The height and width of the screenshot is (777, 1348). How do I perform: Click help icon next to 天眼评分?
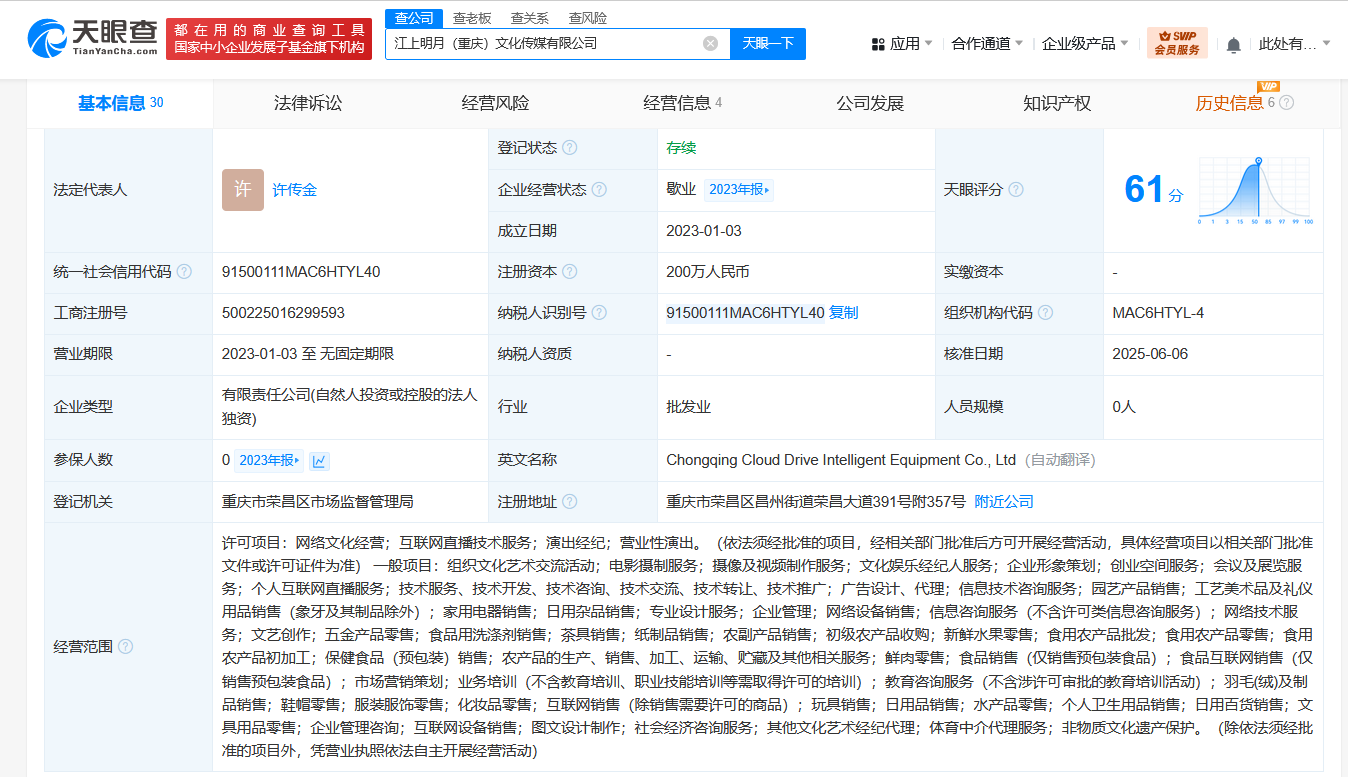(1015, 190)
